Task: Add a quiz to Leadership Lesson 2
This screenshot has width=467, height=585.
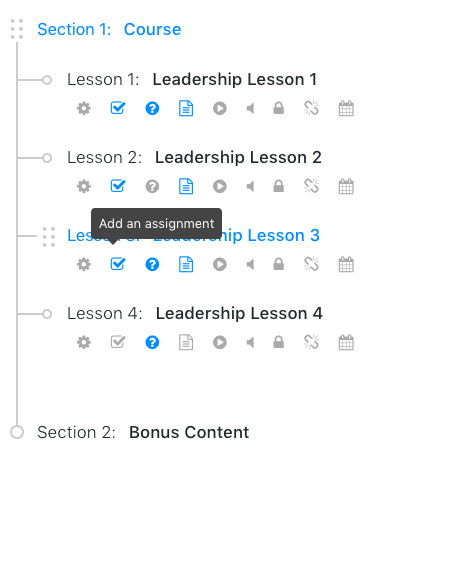Action: tap(152, 187)
